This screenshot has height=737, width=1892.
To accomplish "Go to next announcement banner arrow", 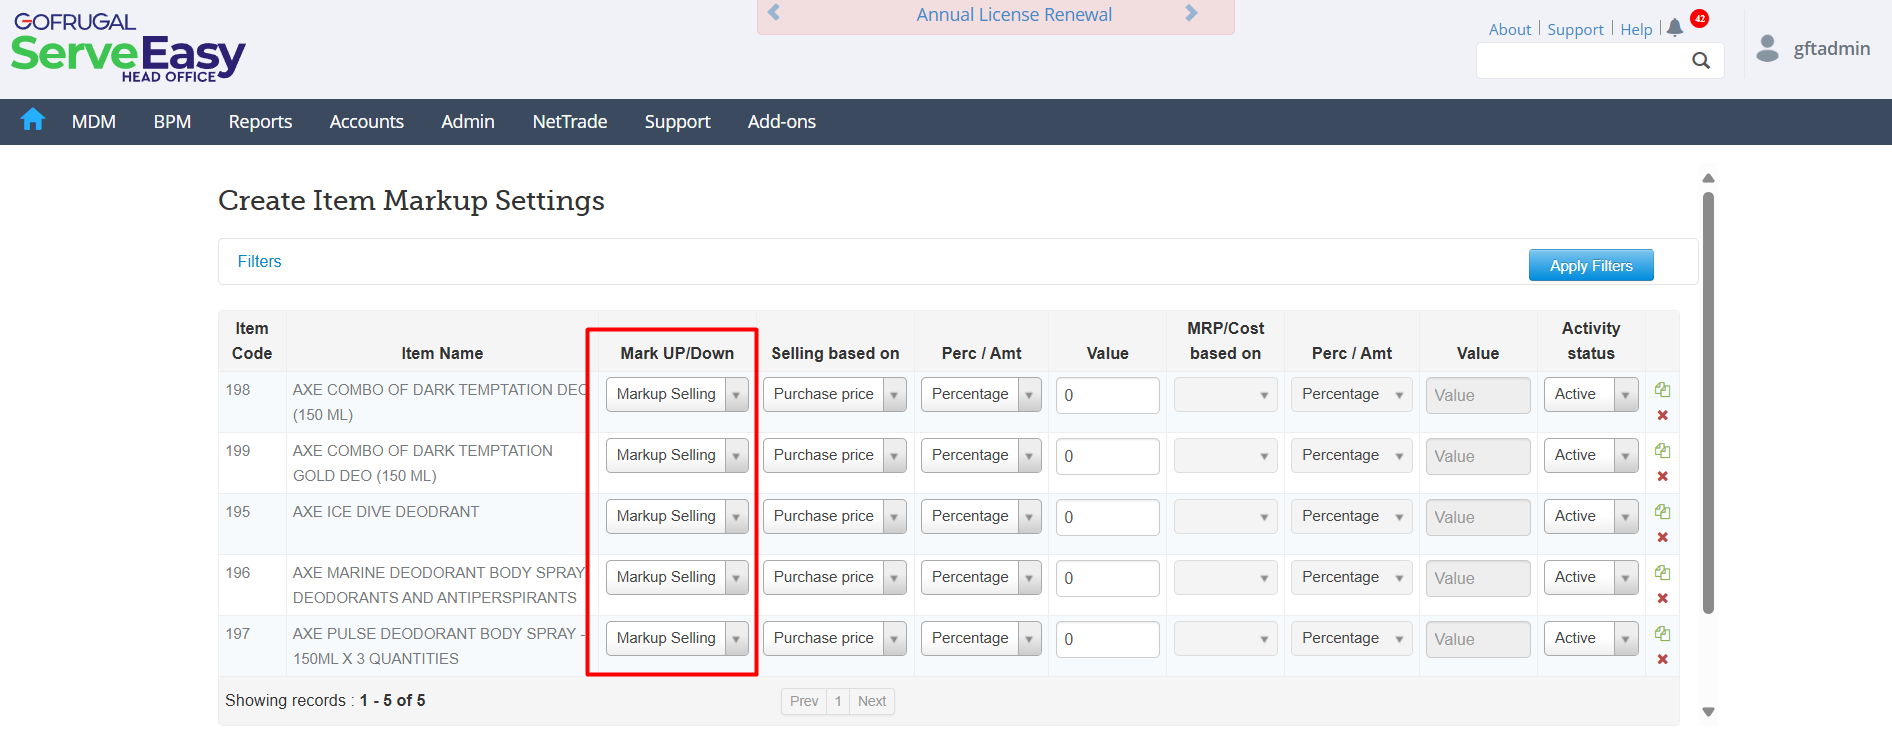I will (1191, 13).
